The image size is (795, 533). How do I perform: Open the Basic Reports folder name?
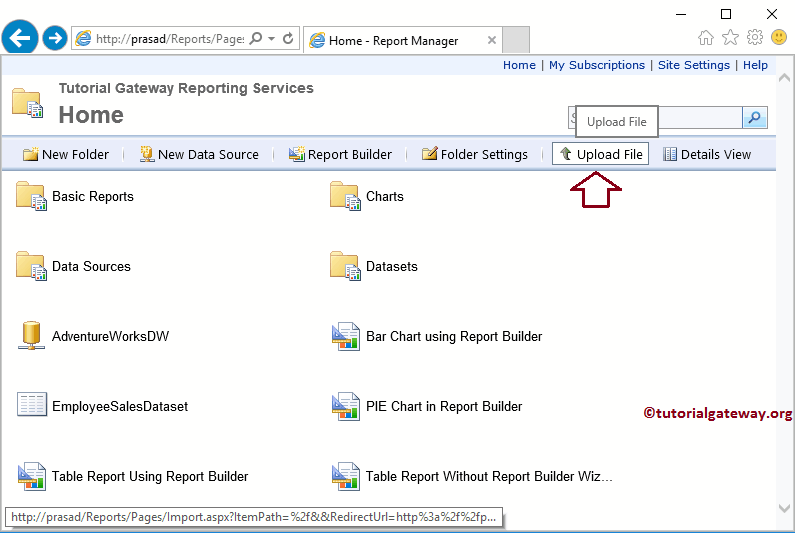click(x=93, y=196)
